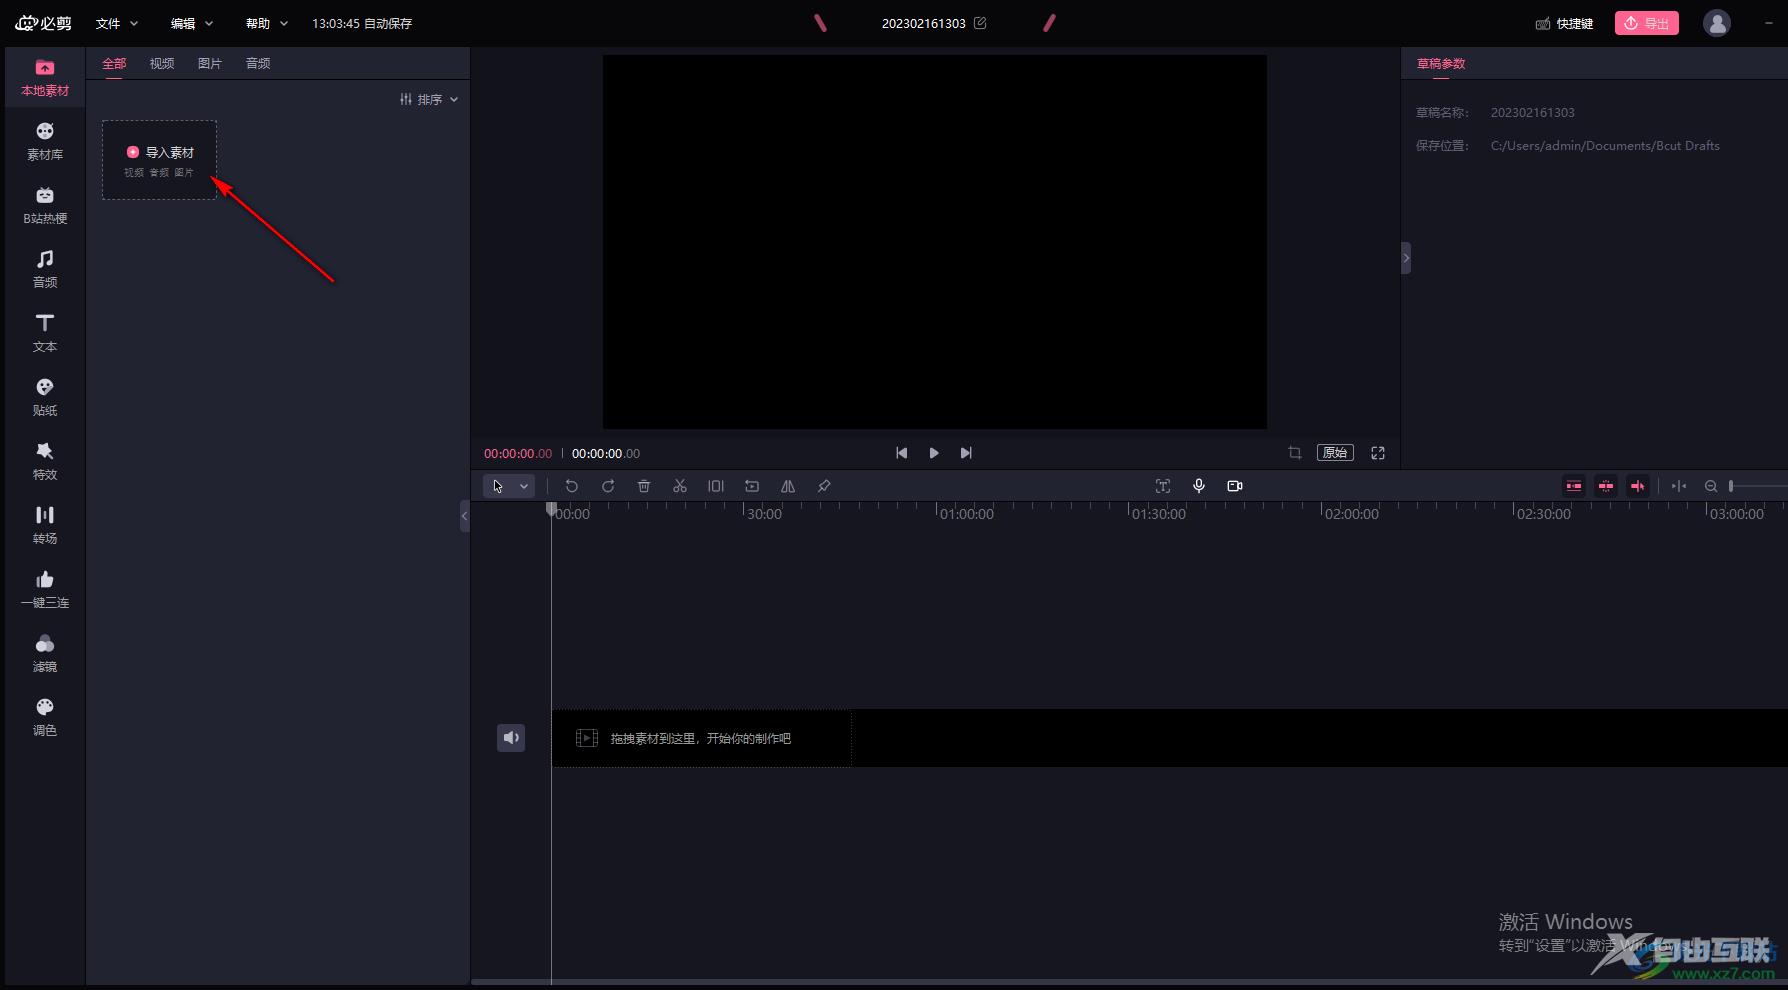Click the zoom out magnifier icon

point(1711,486)
